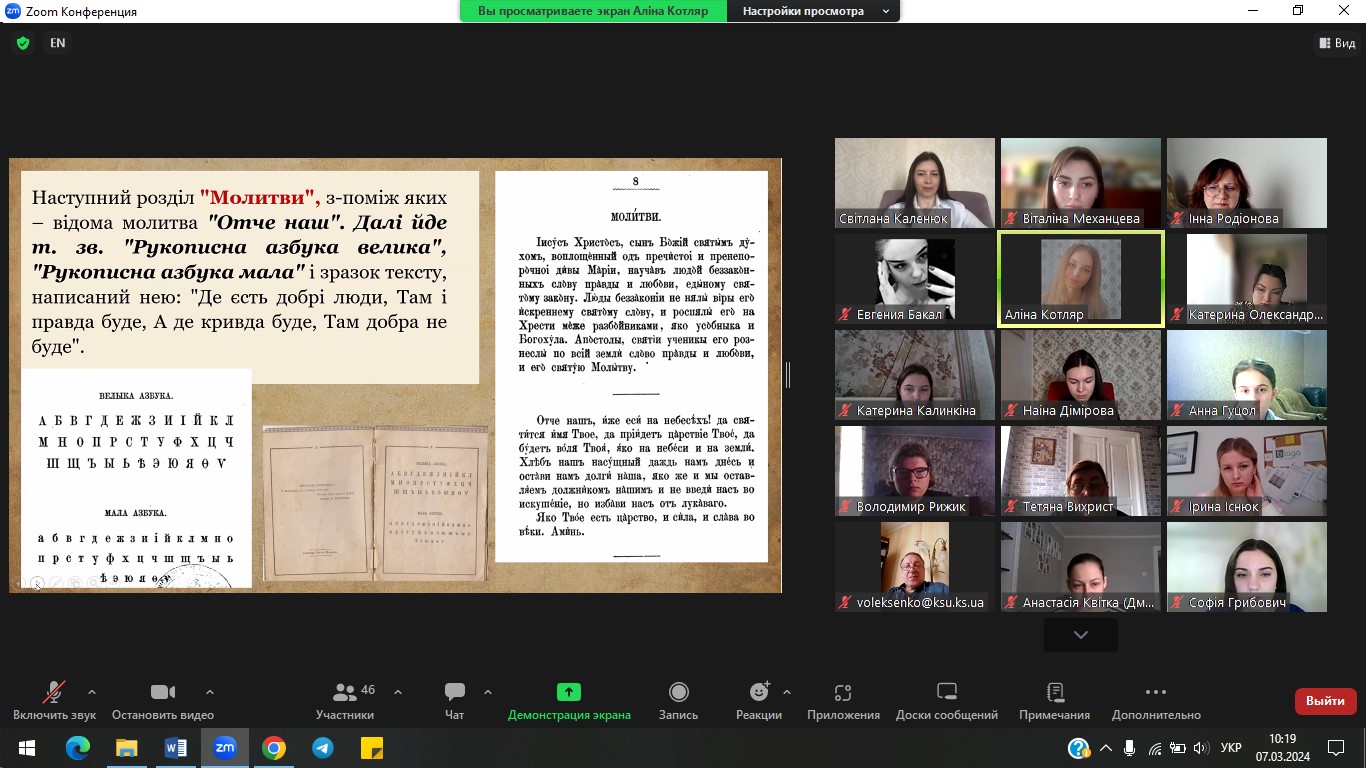Viewport: 1366px width, 768px height.
Task: Open the Примечания notes icon
Action: point(1054,693)
